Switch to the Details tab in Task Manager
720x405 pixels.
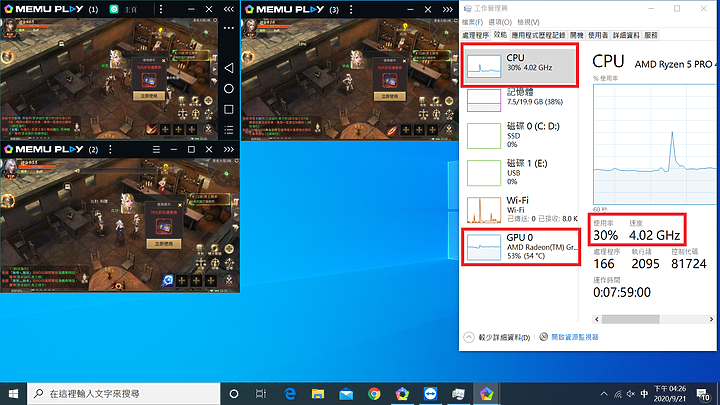click(626, 35)
